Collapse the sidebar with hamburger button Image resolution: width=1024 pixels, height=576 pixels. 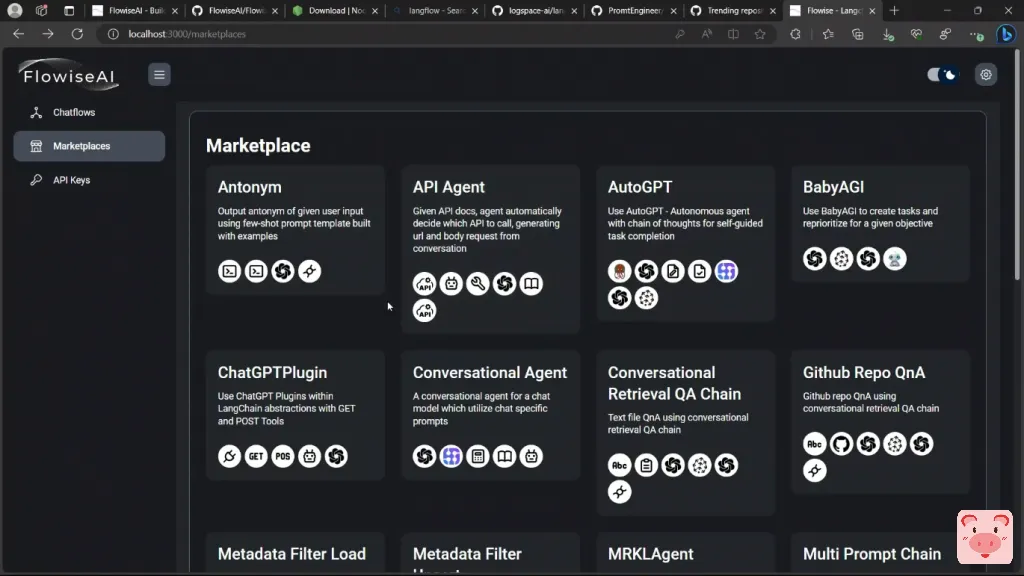(159, 74)
